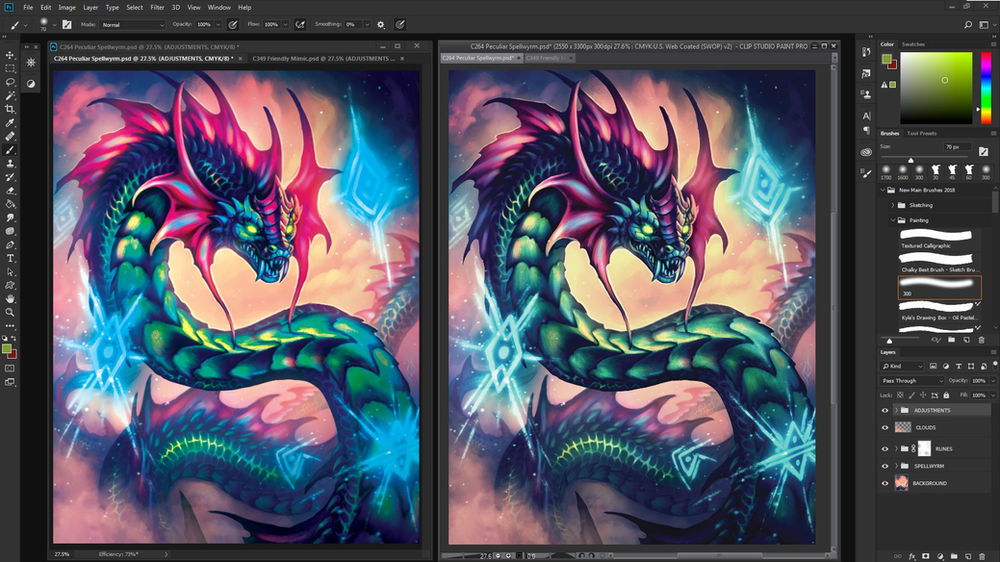Collapse the Painting brush folder

point(892,220)
